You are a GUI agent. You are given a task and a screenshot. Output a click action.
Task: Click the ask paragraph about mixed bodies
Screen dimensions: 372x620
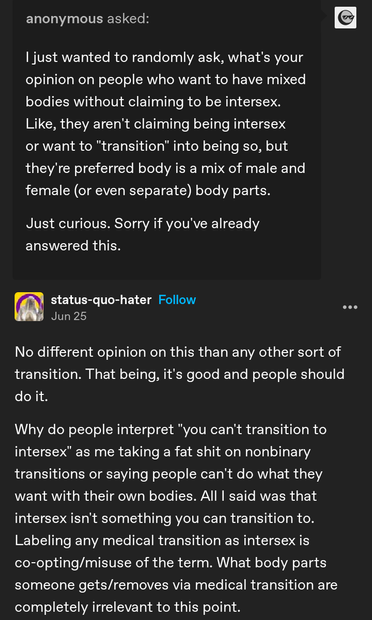point(166,124)
